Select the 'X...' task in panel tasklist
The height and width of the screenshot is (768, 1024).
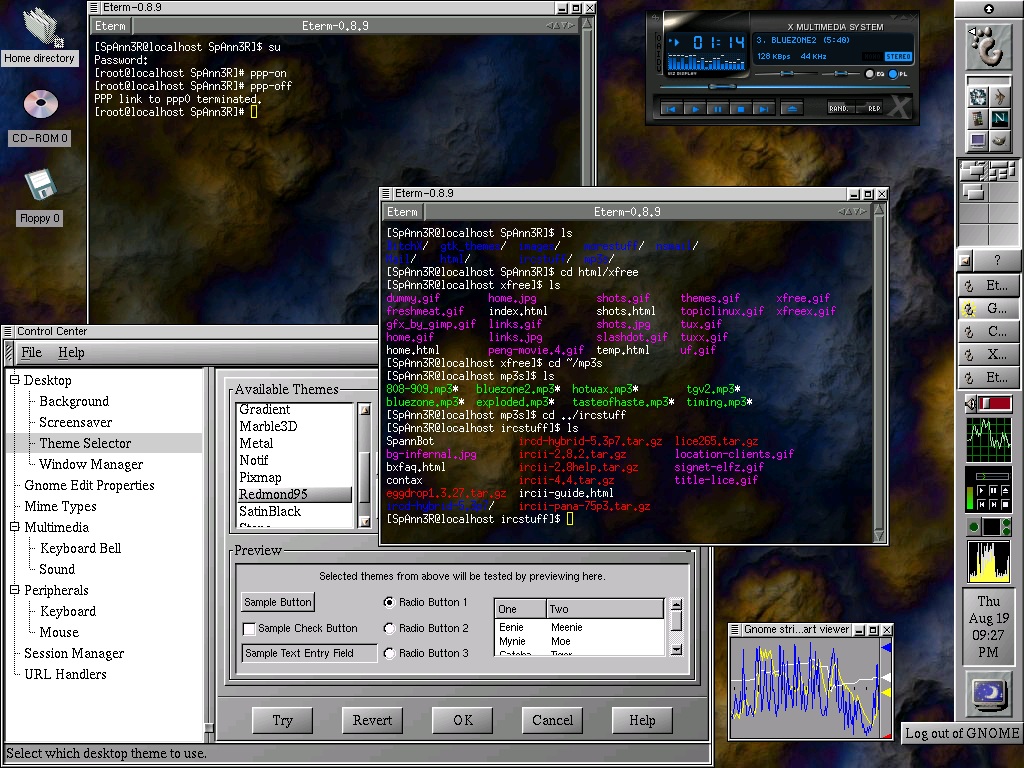click(988, 355)
